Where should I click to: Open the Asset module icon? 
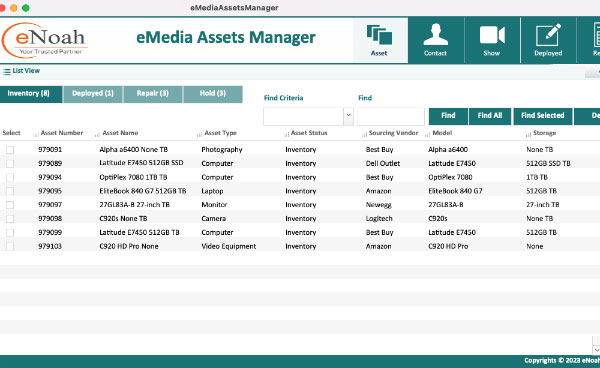coord(379,40)
